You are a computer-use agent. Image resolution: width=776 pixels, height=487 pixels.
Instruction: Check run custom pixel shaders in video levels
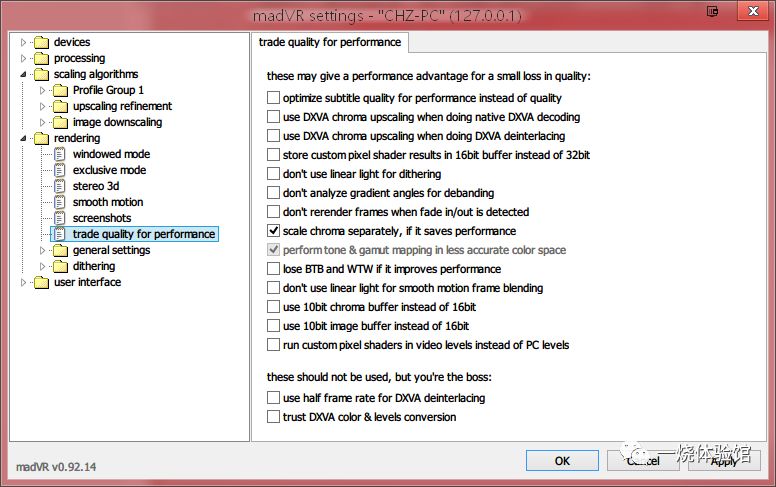pos(273,344)
